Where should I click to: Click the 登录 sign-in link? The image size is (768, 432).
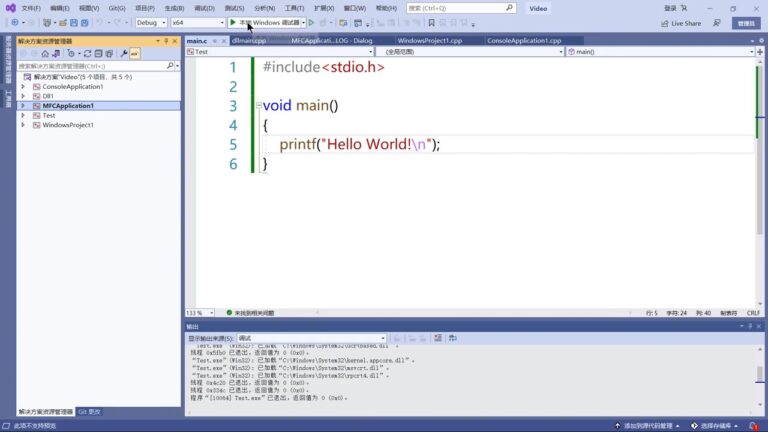tap(670, 8)
